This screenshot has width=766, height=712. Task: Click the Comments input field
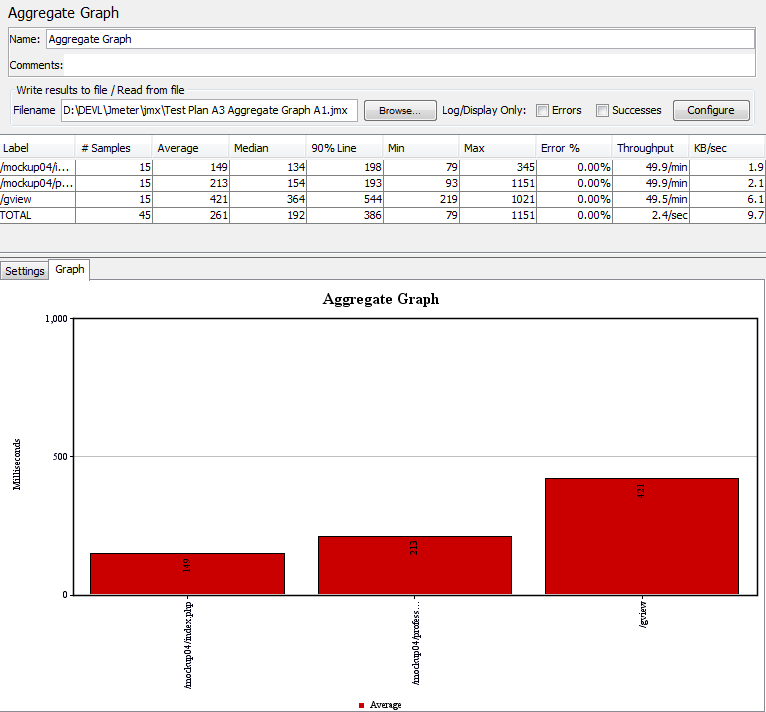tap(410, 65)
